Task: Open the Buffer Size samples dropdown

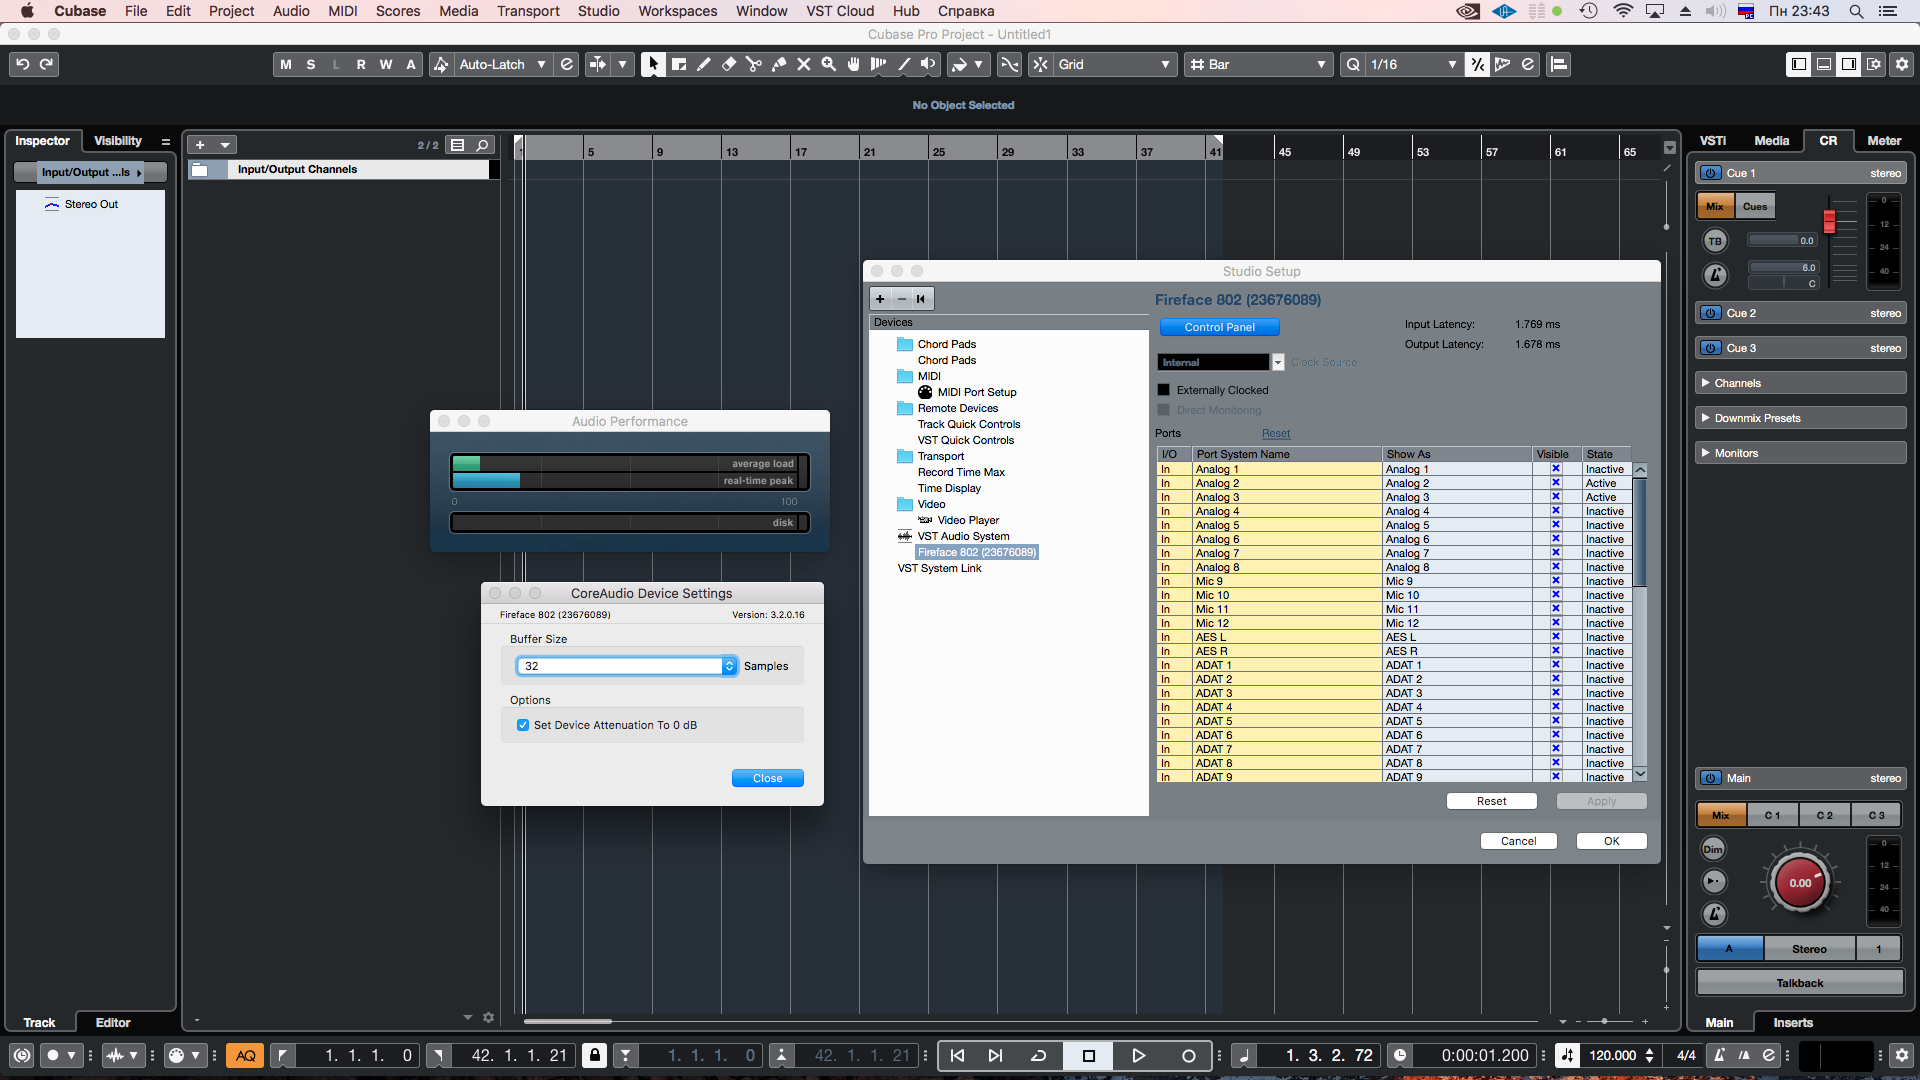Action: click(627, 666)
